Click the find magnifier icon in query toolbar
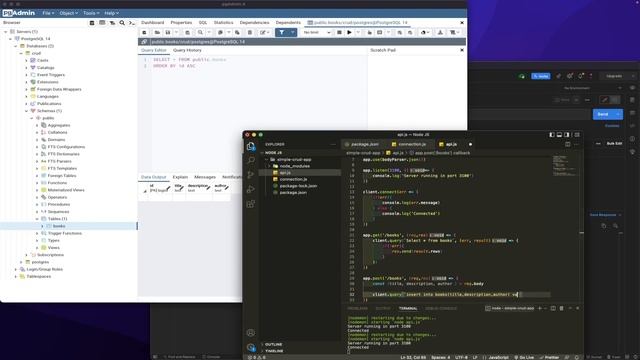This screenshot has width=640, height=360. pos(200,33)
